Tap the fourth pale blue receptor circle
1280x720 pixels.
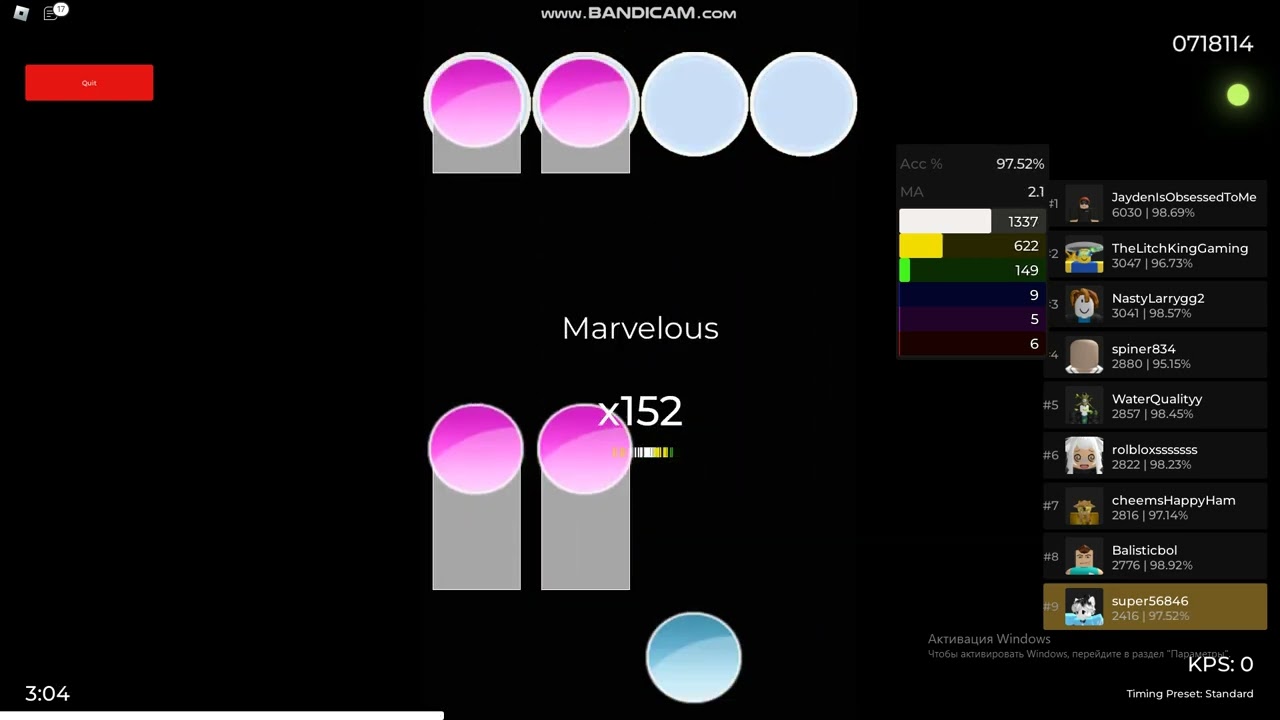803,104
